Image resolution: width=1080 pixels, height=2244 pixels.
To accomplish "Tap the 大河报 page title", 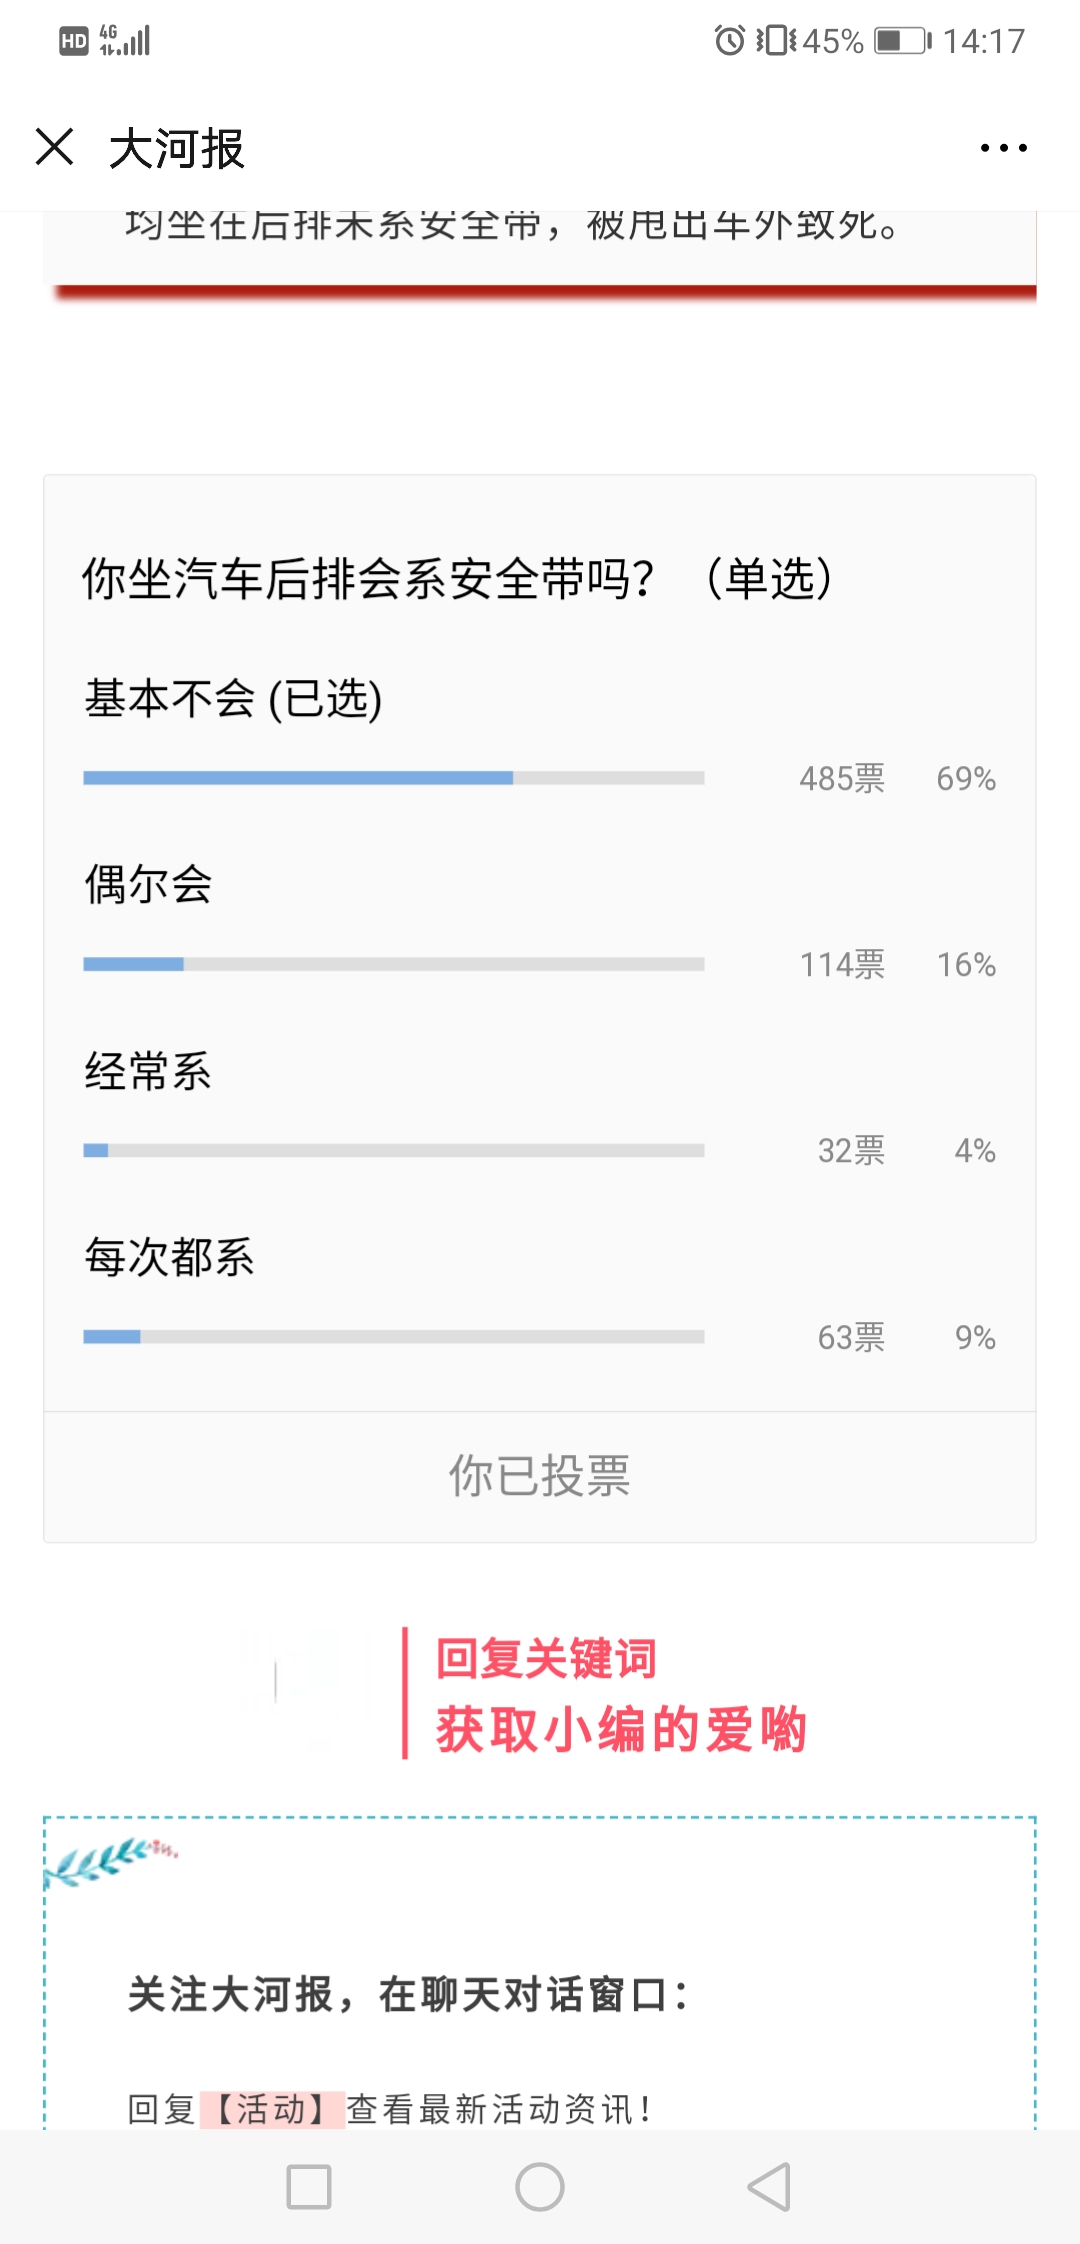I will (x=177, y=149).
